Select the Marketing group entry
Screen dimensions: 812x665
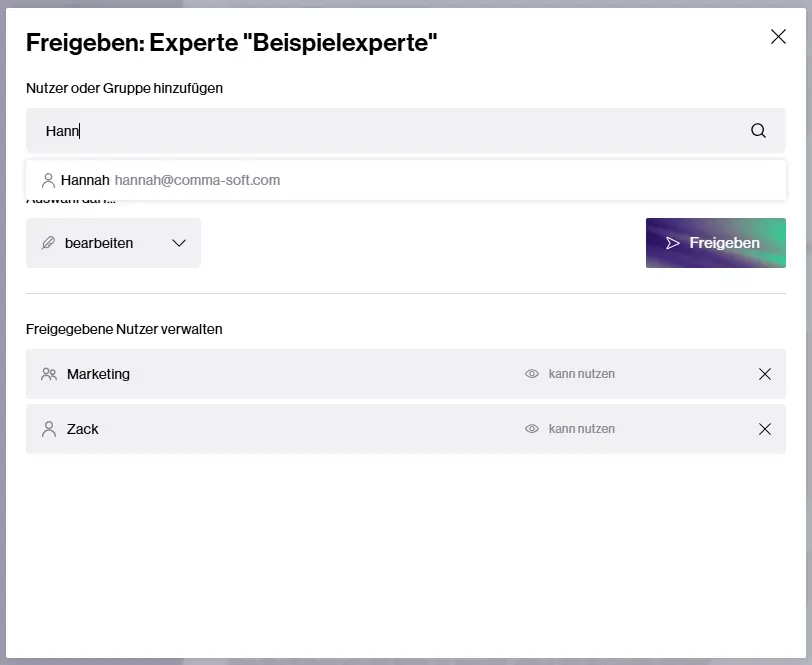[x=98, y=374]
